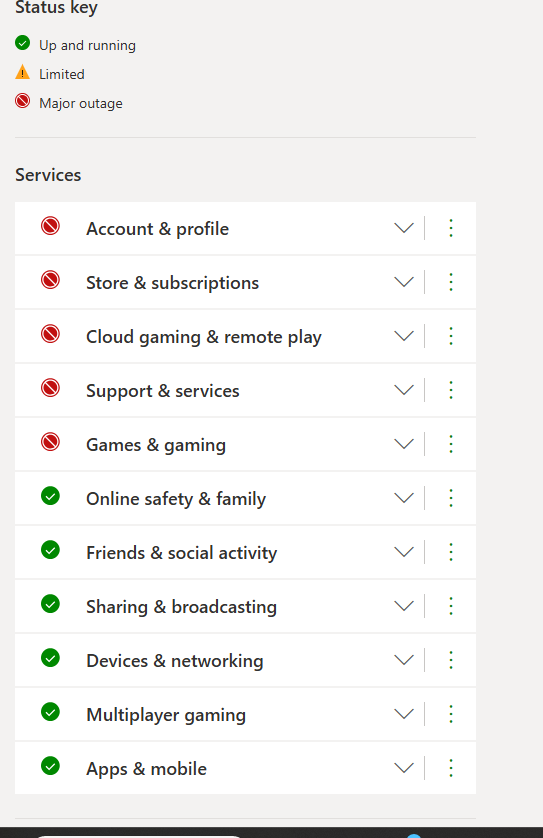Select Cloud gaming & remote play label

pos(204,337)
